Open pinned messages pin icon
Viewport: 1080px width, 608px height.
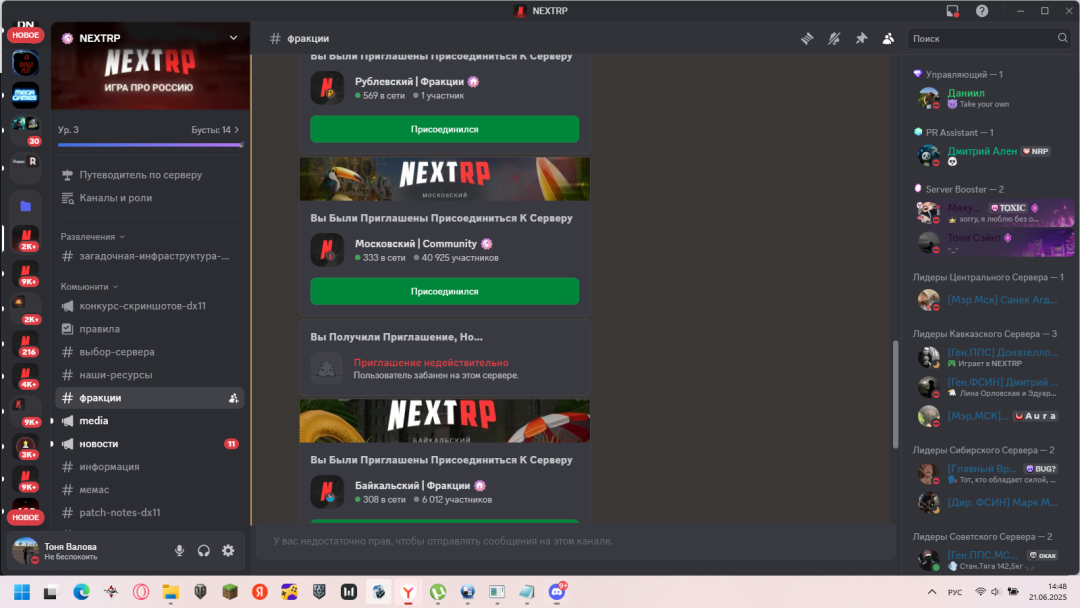[x=861, y=39]
